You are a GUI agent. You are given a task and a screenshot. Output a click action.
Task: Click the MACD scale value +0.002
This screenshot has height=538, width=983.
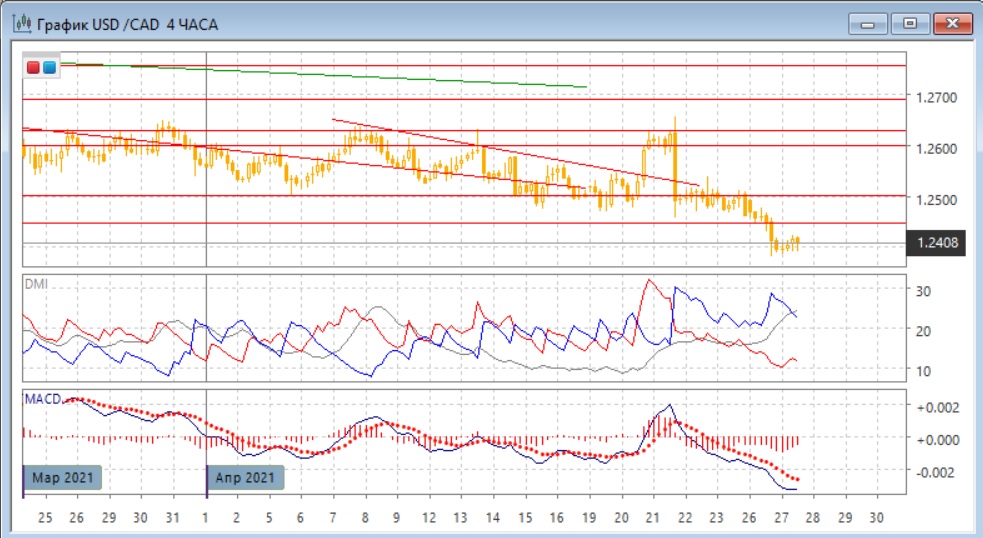937,407
